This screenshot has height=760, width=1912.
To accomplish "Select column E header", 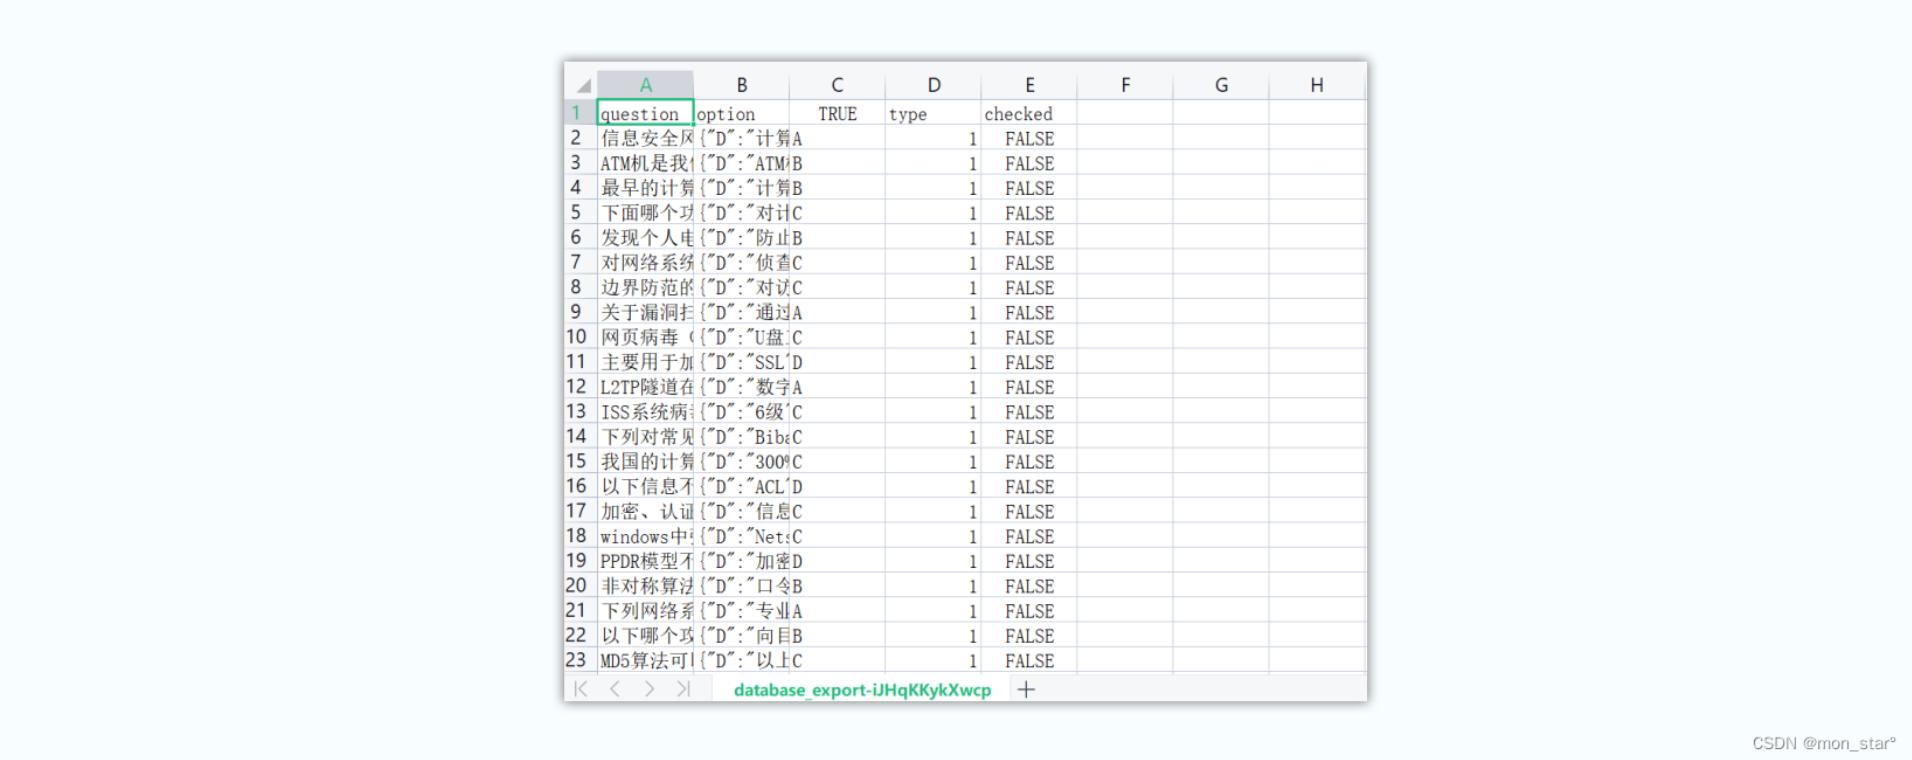I will 1029,86.
